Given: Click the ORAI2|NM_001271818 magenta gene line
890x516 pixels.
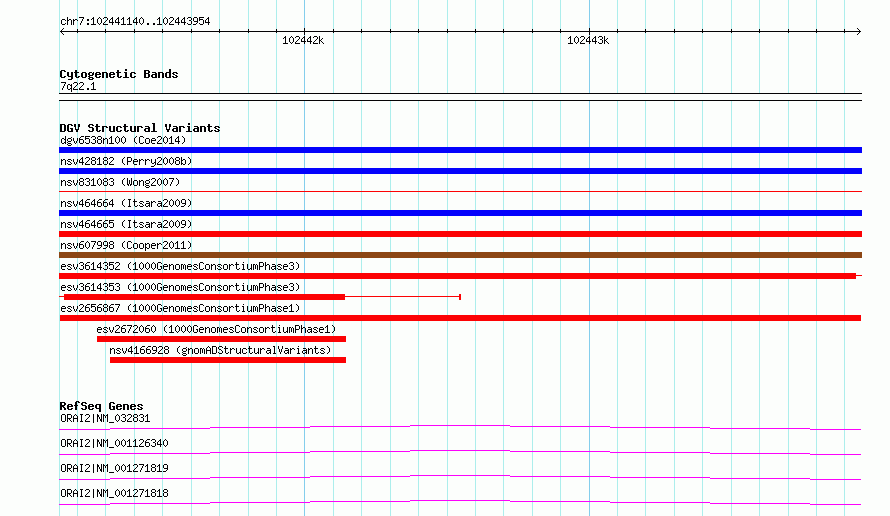Looking at the screenshot, I should (460, 502).
